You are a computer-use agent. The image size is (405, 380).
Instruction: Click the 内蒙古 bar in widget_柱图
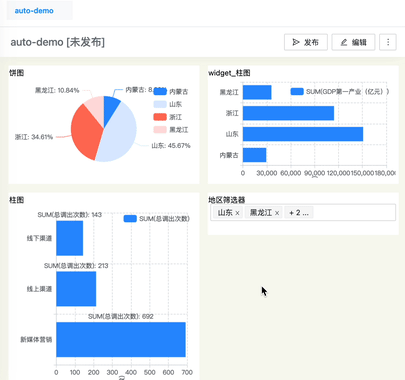point(255,155)
